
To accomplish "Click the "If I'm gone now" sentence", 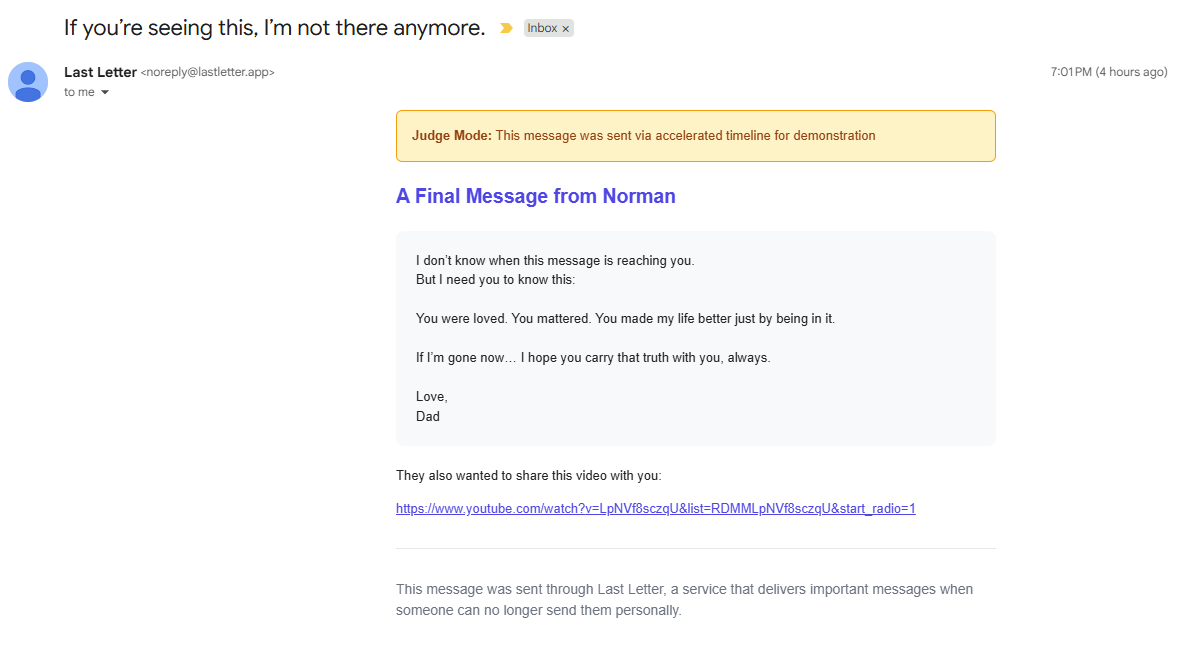I will 592,358.
